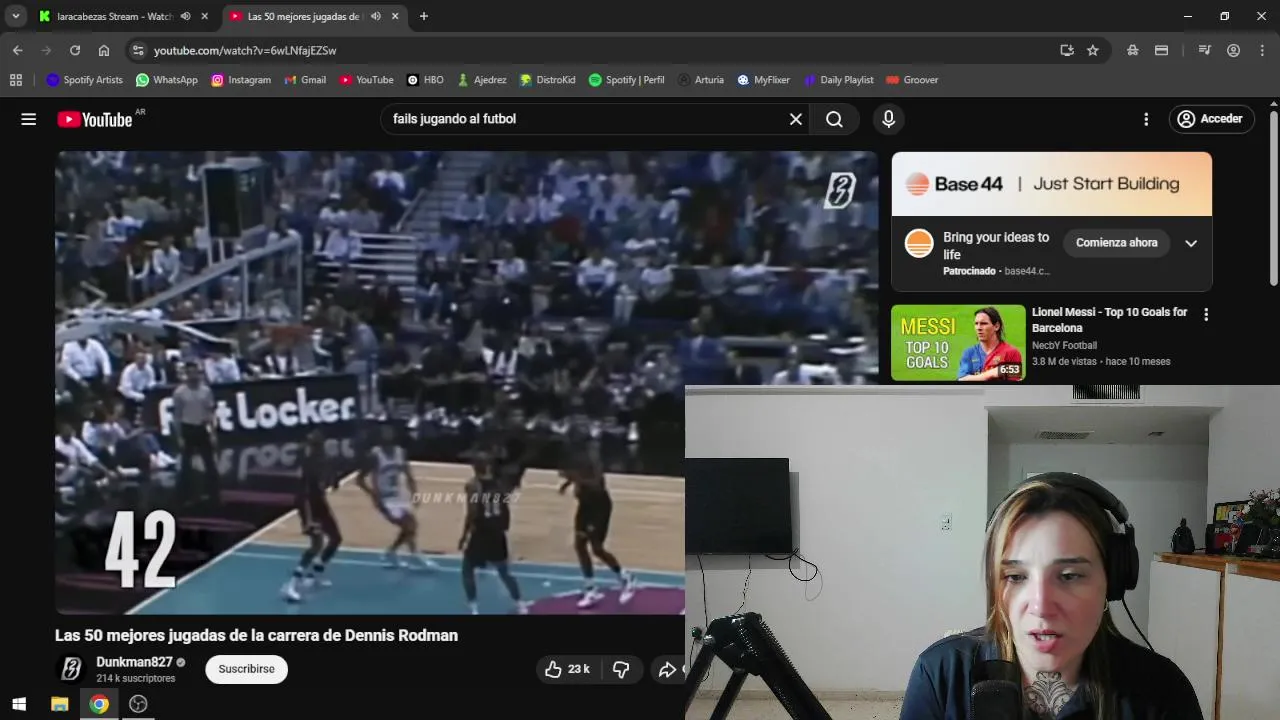This screenshot has width=1280, height=720.
Task: Dislike the video with thumbs-down icon
Action: pos(621,669)
